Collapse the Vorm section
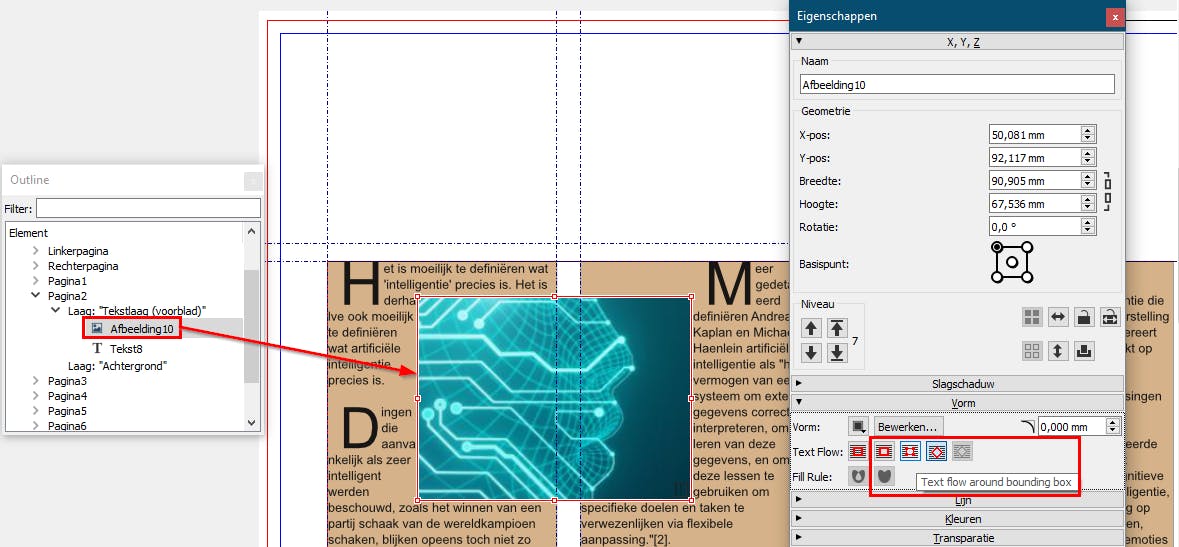The height and width of the screenshot is (547, 1179). 957,403
